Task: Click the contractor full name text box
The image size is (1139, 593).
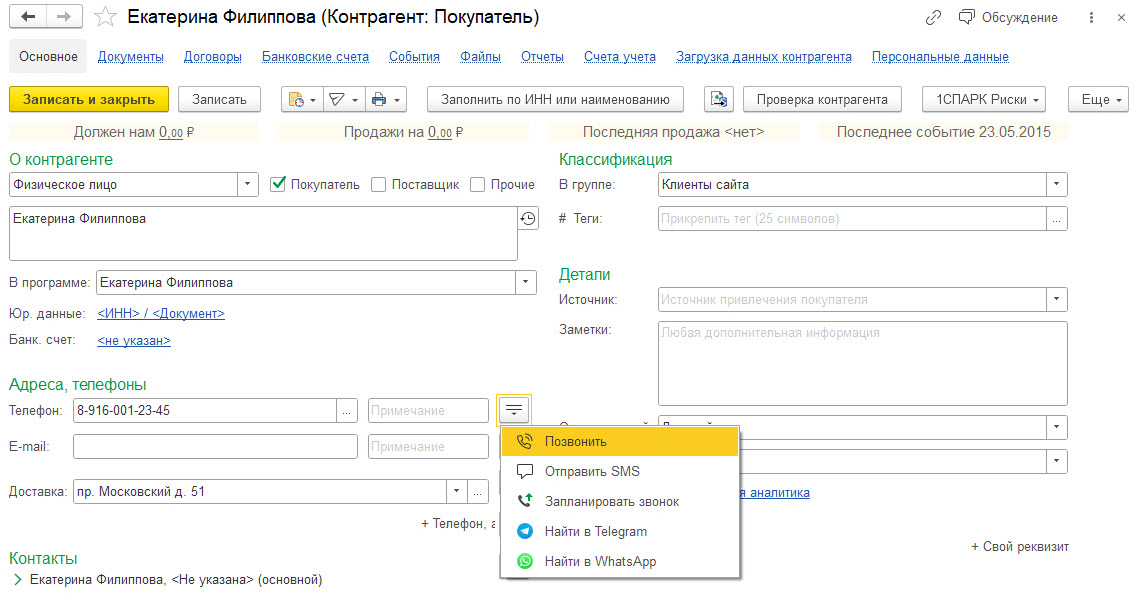Action: [263, 233]
